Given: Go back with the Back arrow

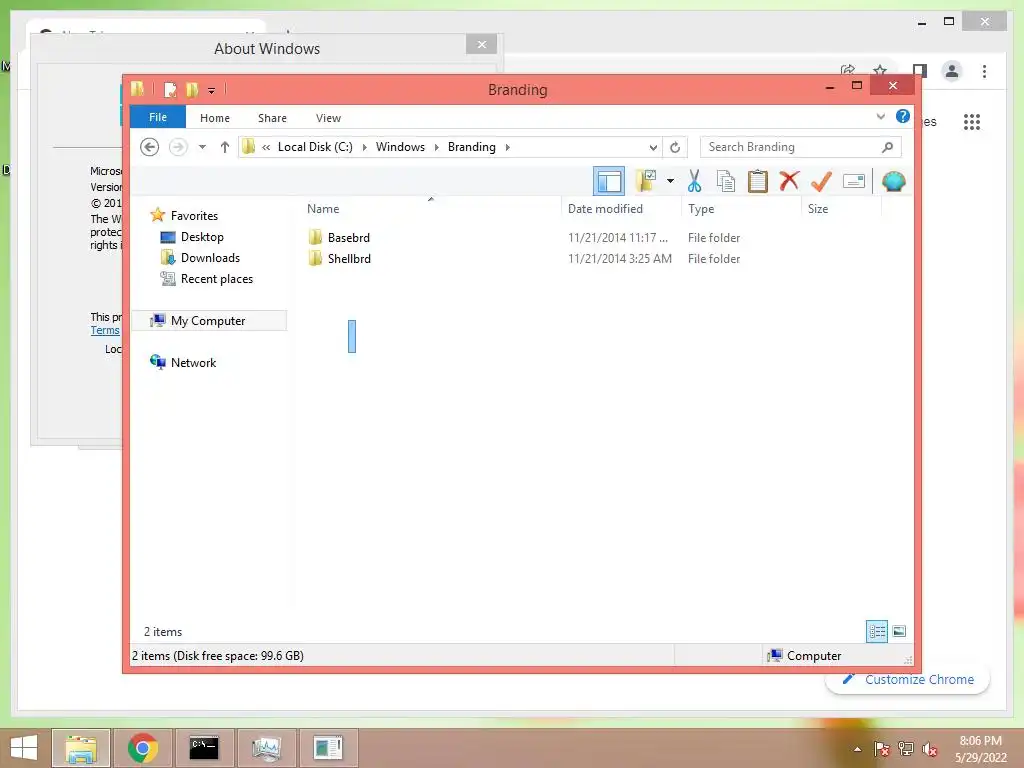Looking at the screenshot, I should point(150,147).
